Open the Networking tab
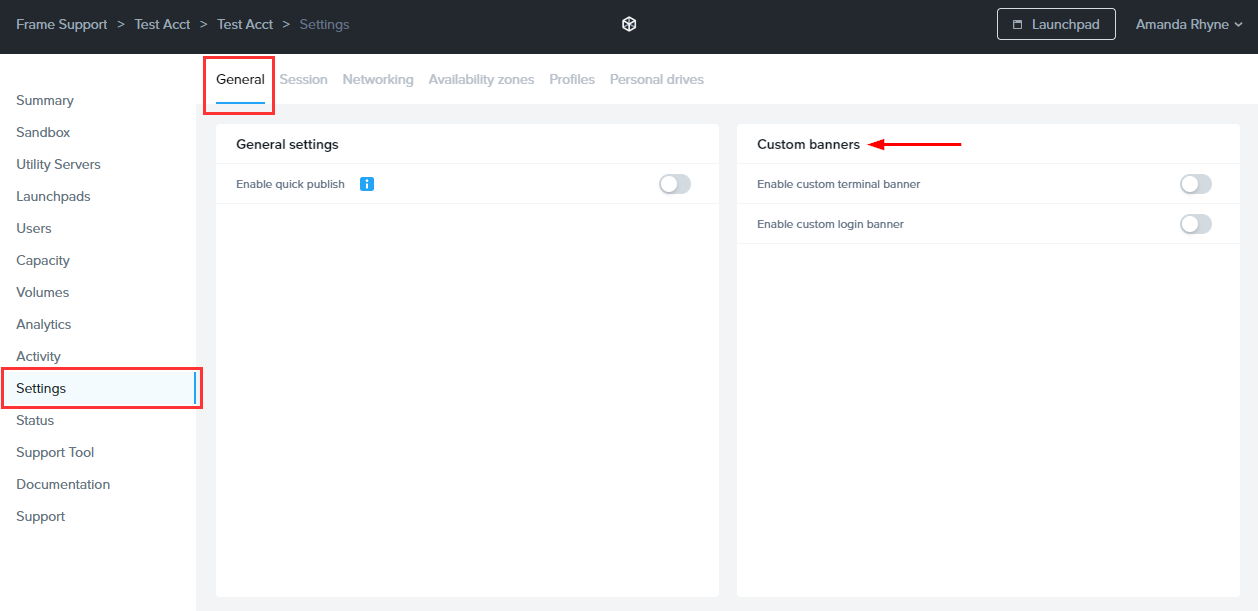Viewport: 1258px width, 611px height. click(x=377, y=79)
